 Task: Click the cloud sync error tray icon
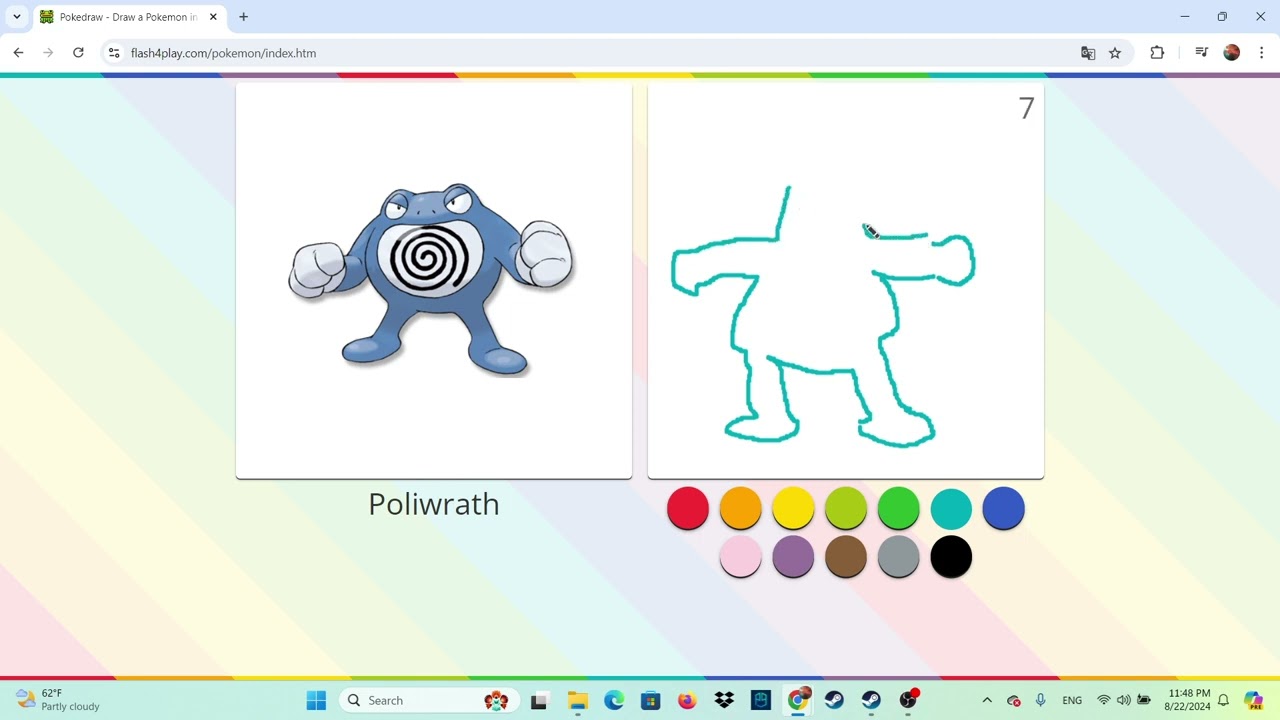coord(1013,700)
